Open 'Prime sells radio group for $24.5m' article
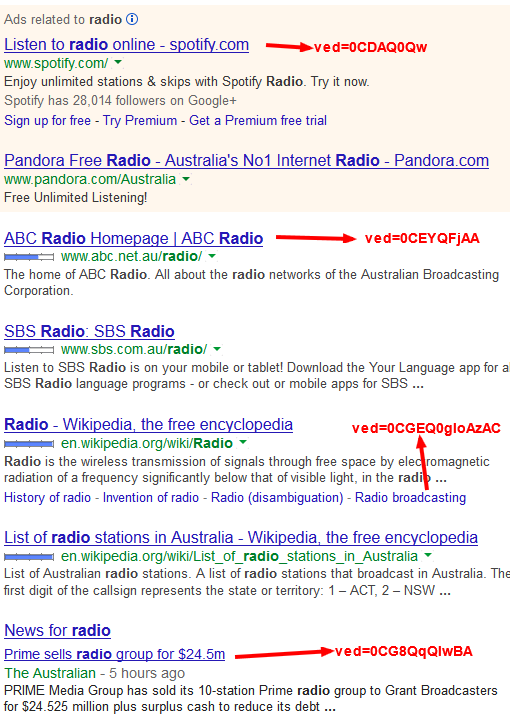 point(115,654)
